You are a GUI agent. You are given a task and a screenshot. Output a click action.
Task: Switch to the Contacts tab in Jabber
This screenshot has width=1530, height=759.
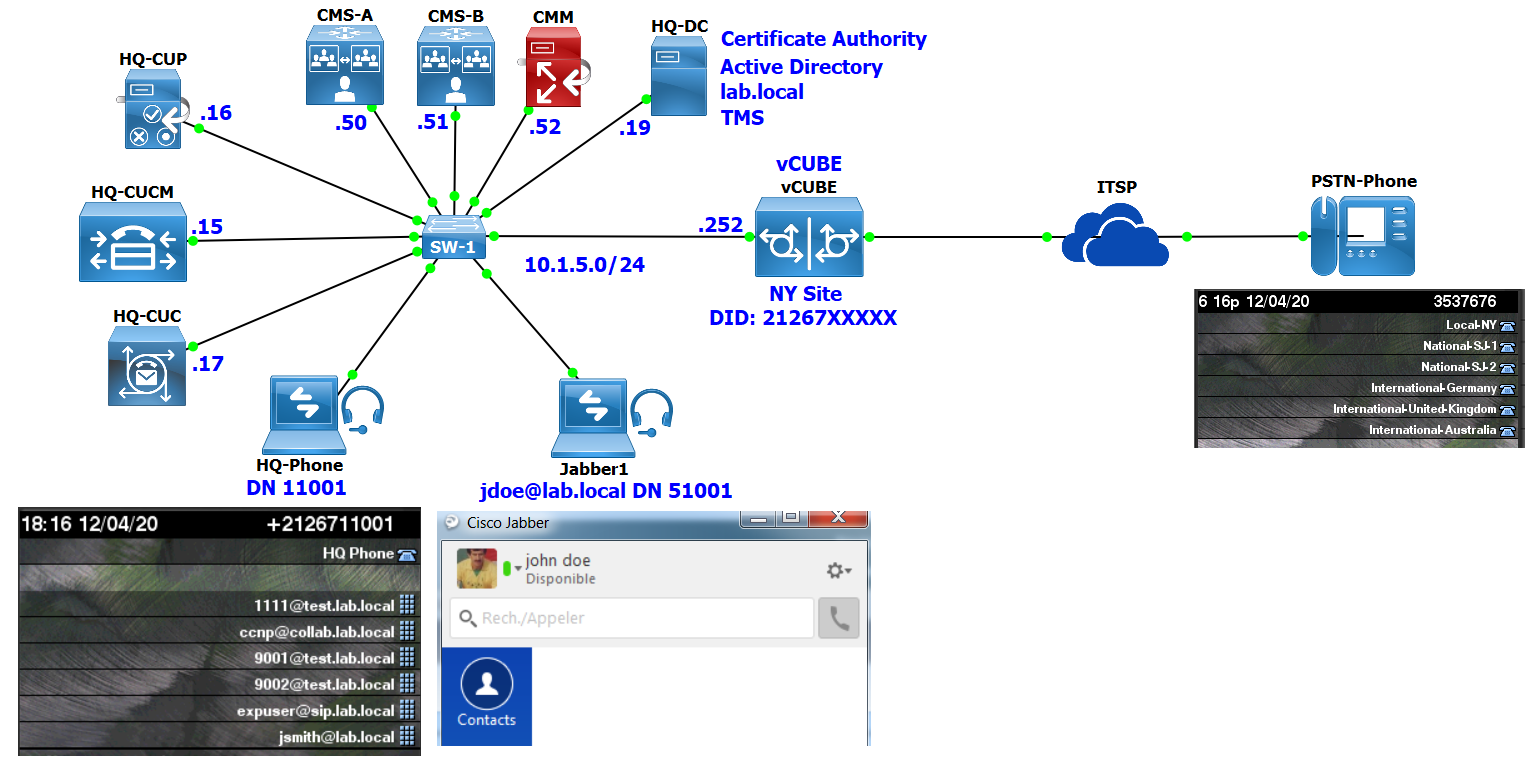pyautogui.click(x=486, y=696)
